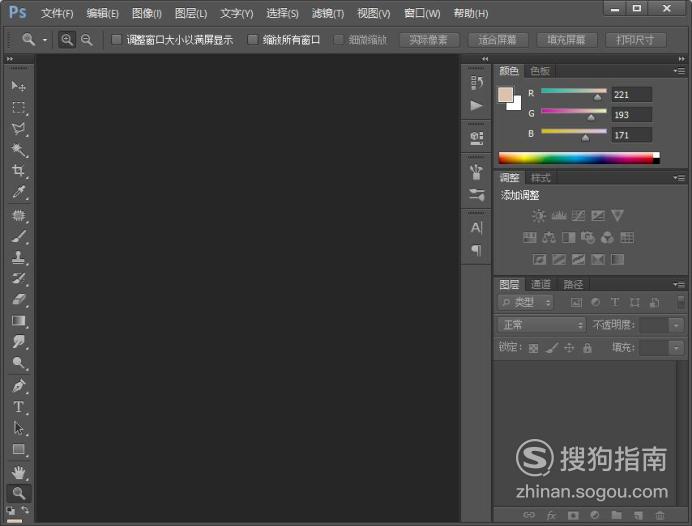The height and width of the screenshot is (526, 692).
Task: Add a Levels adjustment
Action: click(559, 215)
